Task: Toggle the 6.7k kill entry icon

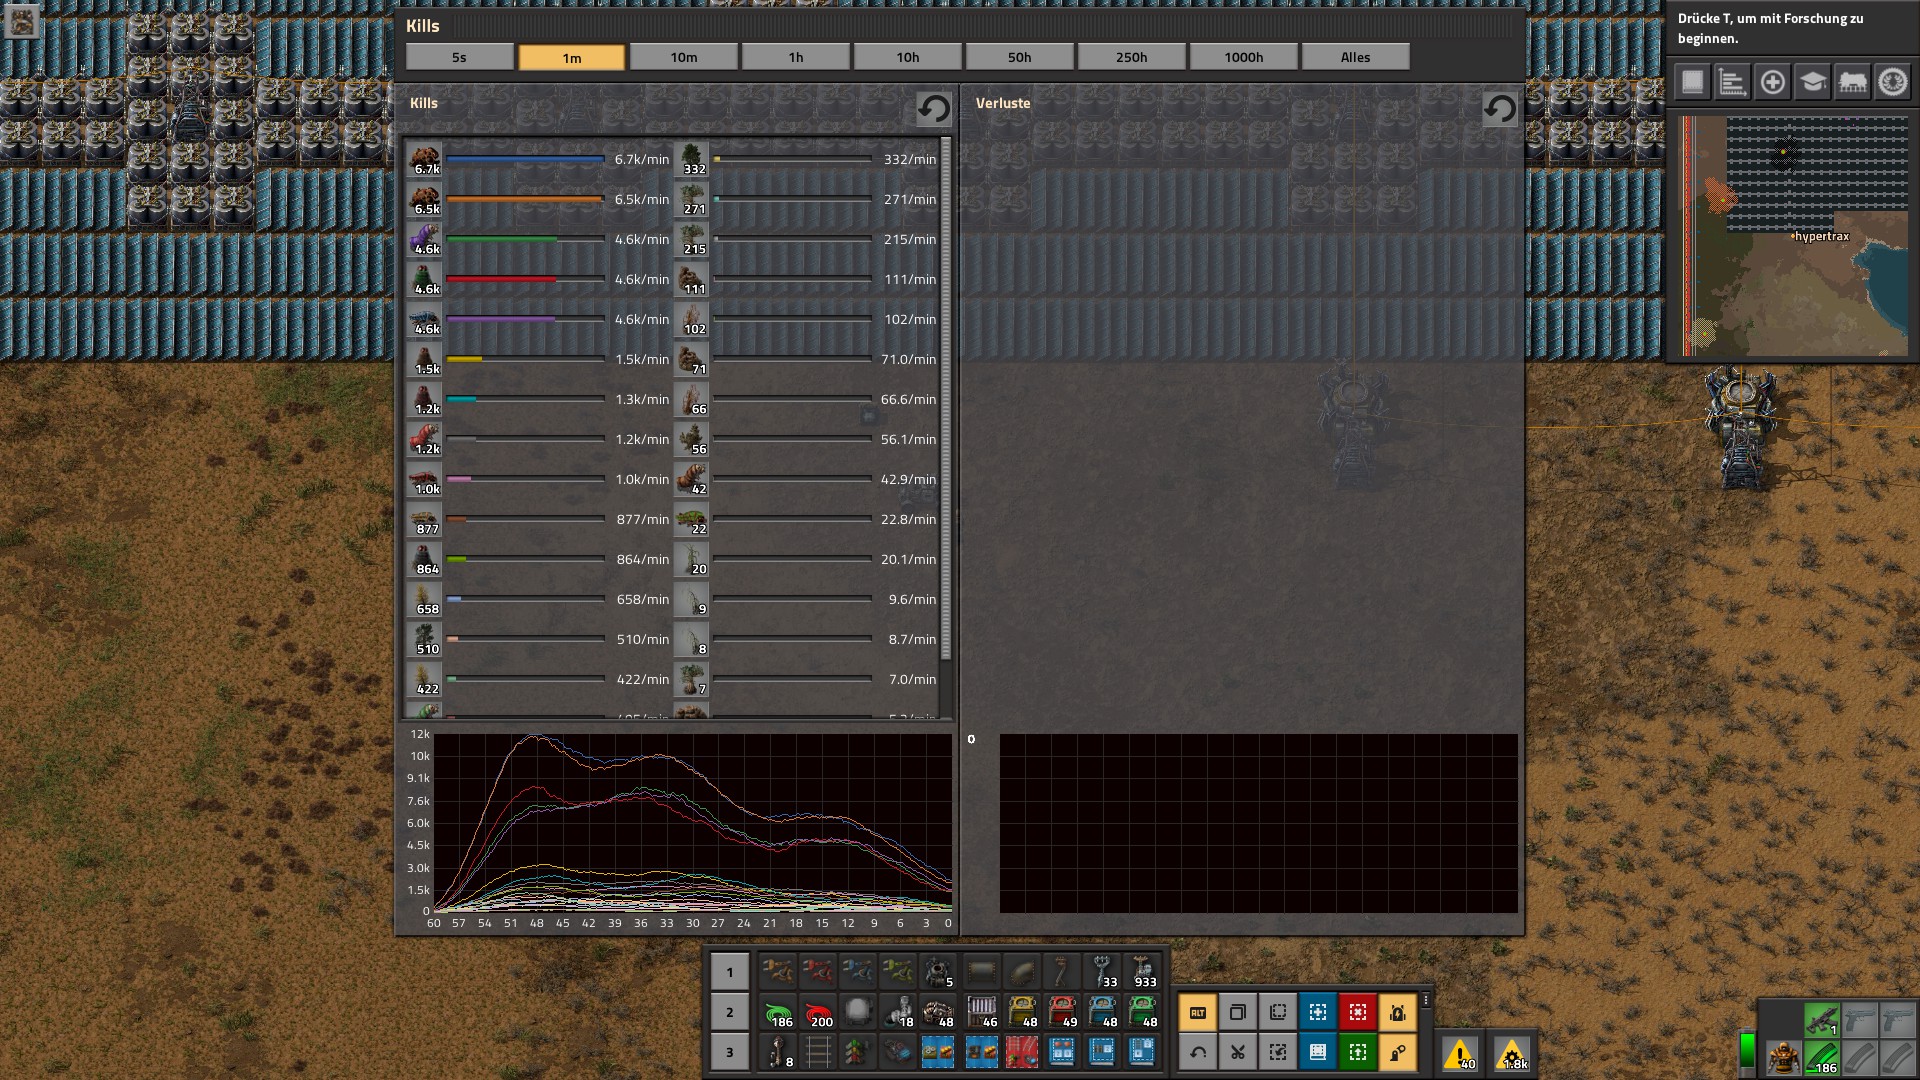Action: (x=425, y=159)
